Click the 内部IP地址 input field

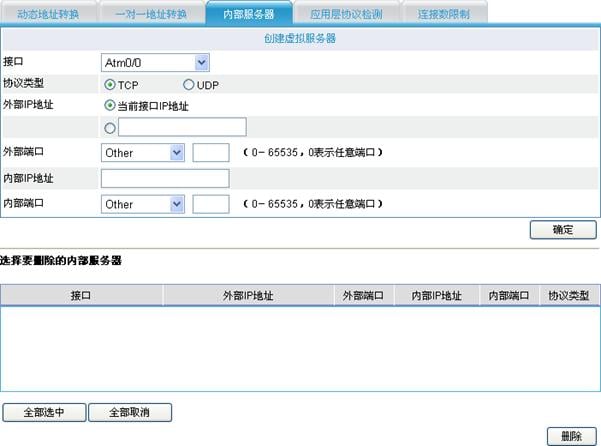click(x=165, y=178)
